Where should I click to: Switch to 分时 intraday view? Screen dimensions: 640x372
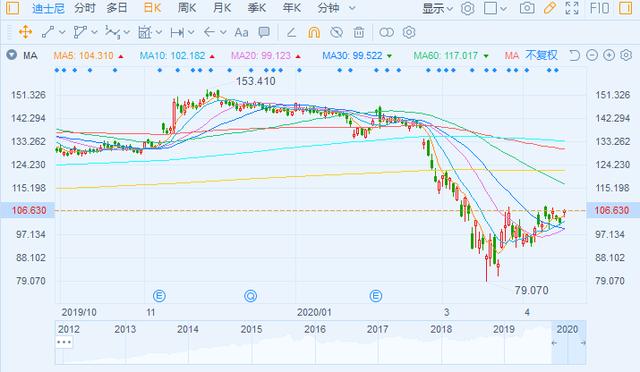(85, 8)
